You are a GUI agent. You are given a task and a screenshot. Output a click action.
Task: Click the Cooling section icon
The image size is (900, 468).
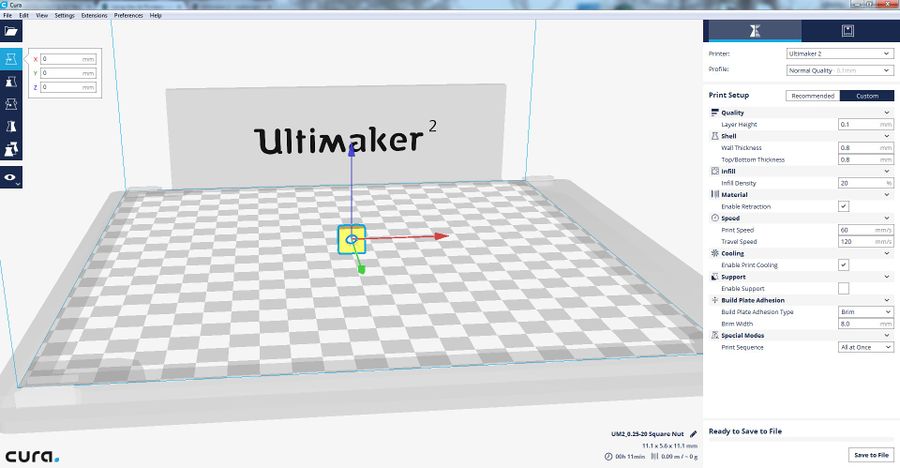tap(715, 253)
